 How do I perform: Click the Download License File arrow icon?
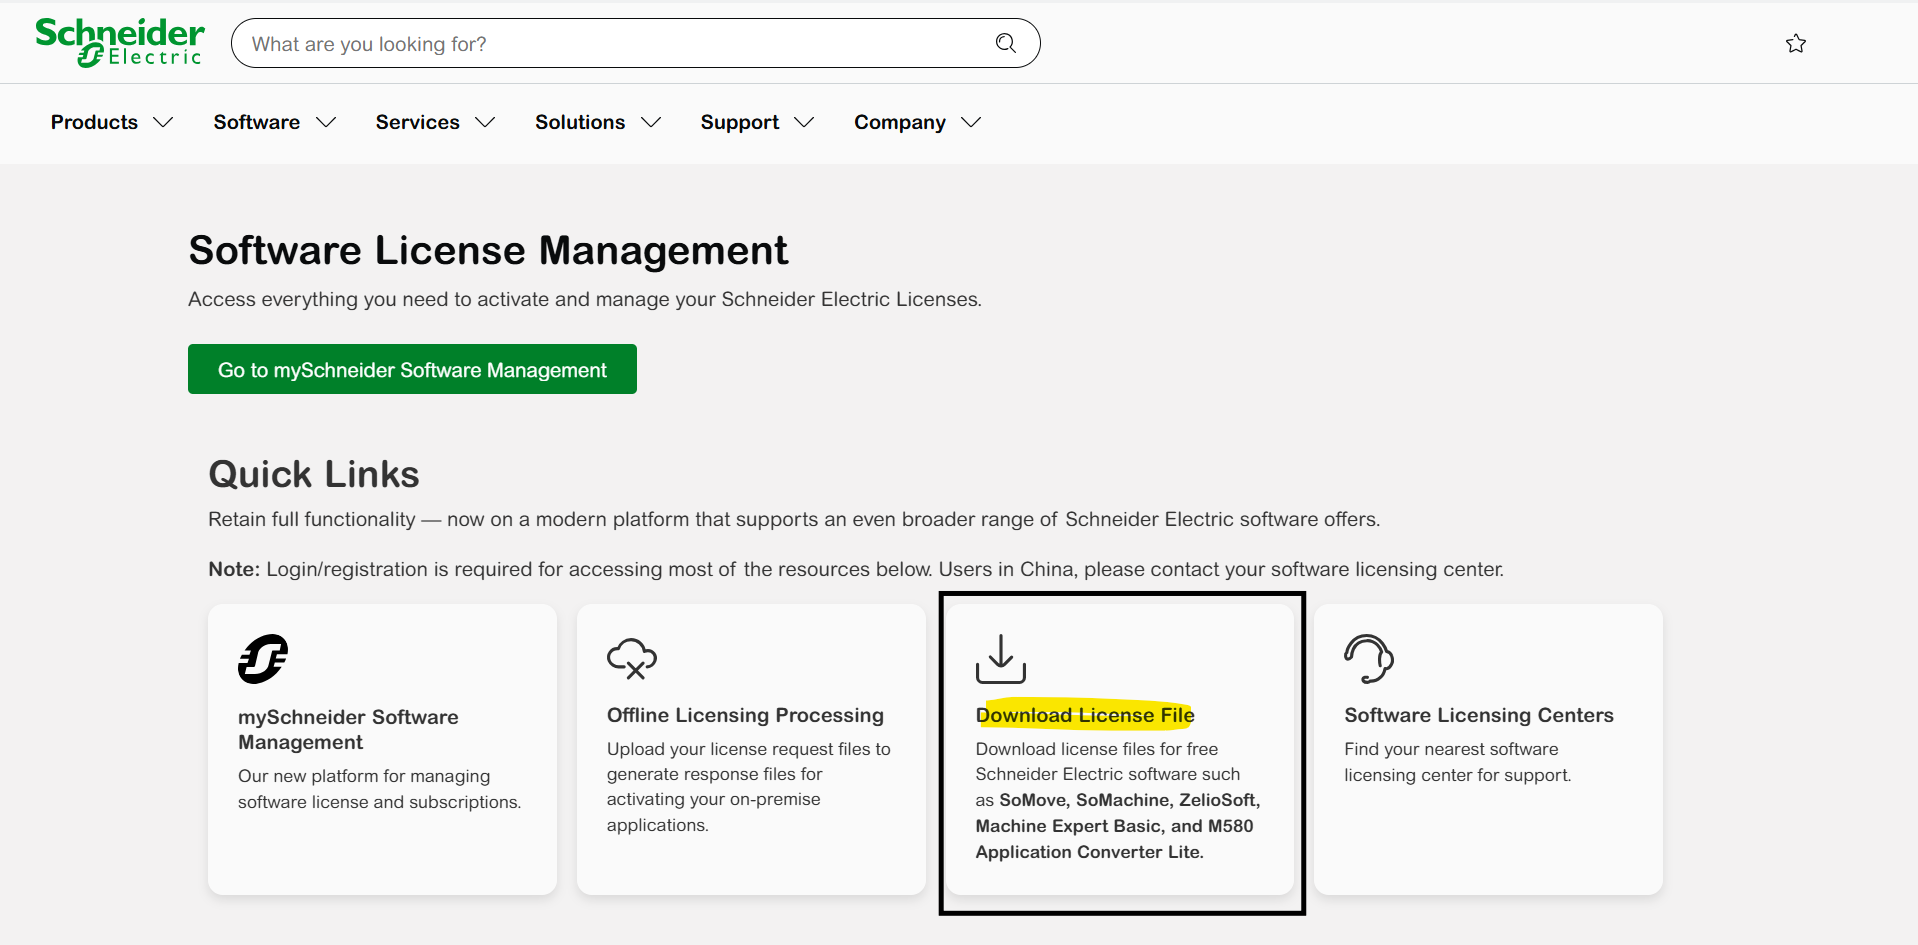tap(1001, 658)
